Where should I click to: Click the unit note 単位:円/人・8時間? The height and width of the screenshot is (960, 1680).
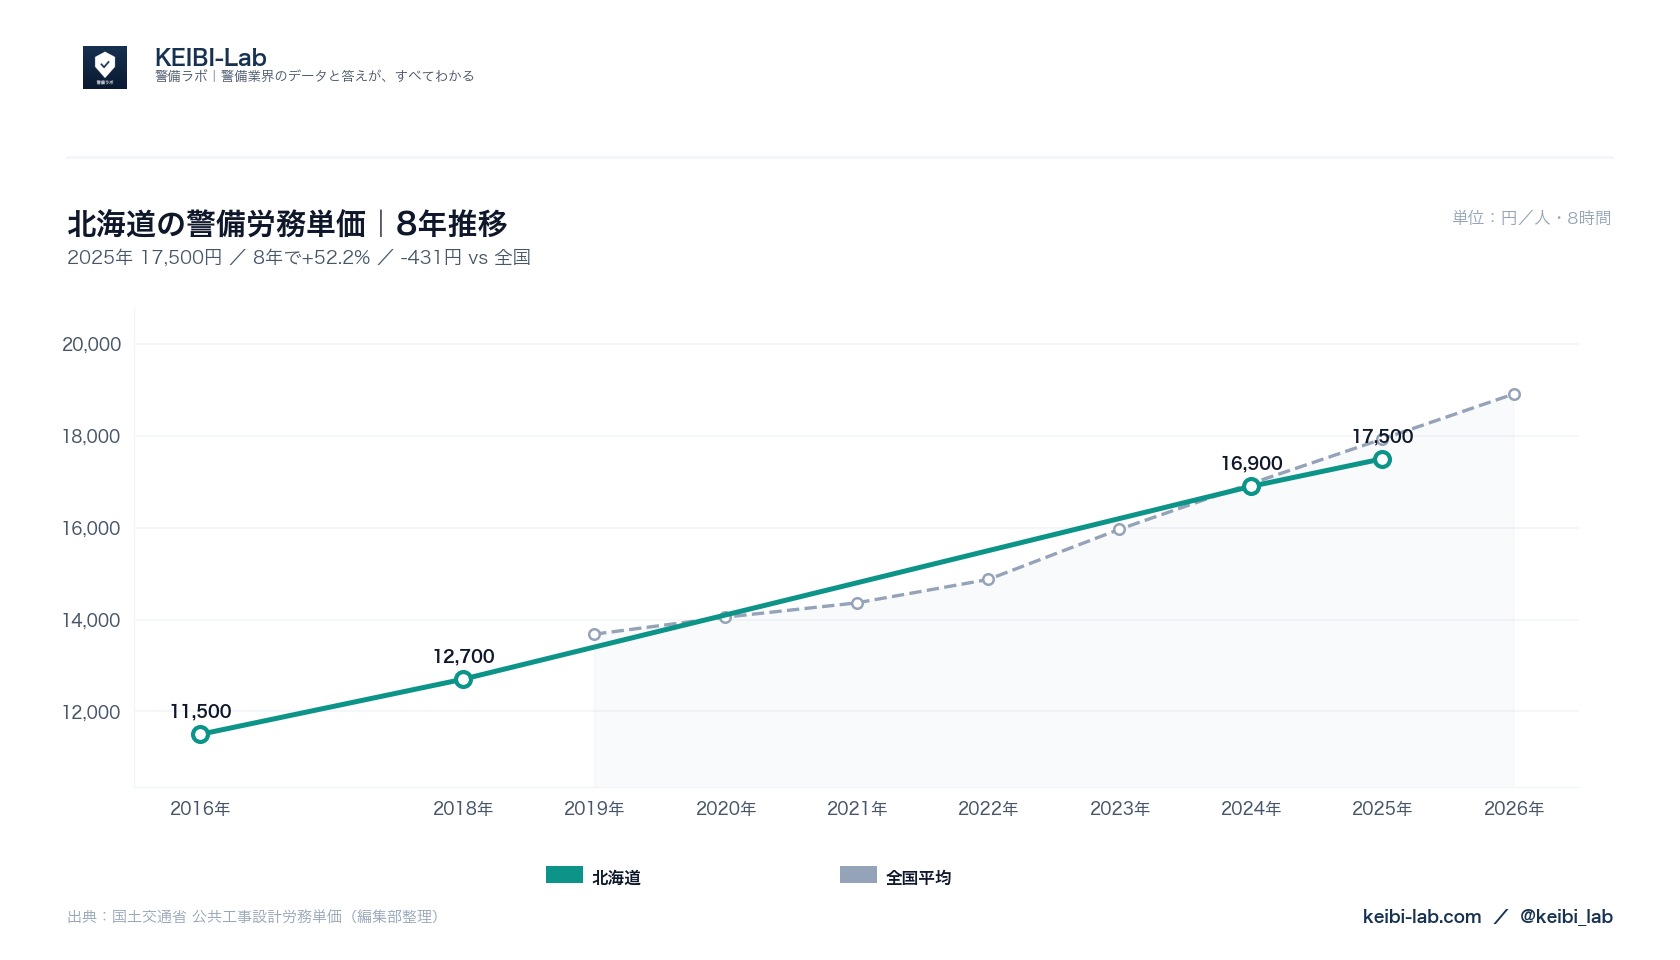(1532, 217)
